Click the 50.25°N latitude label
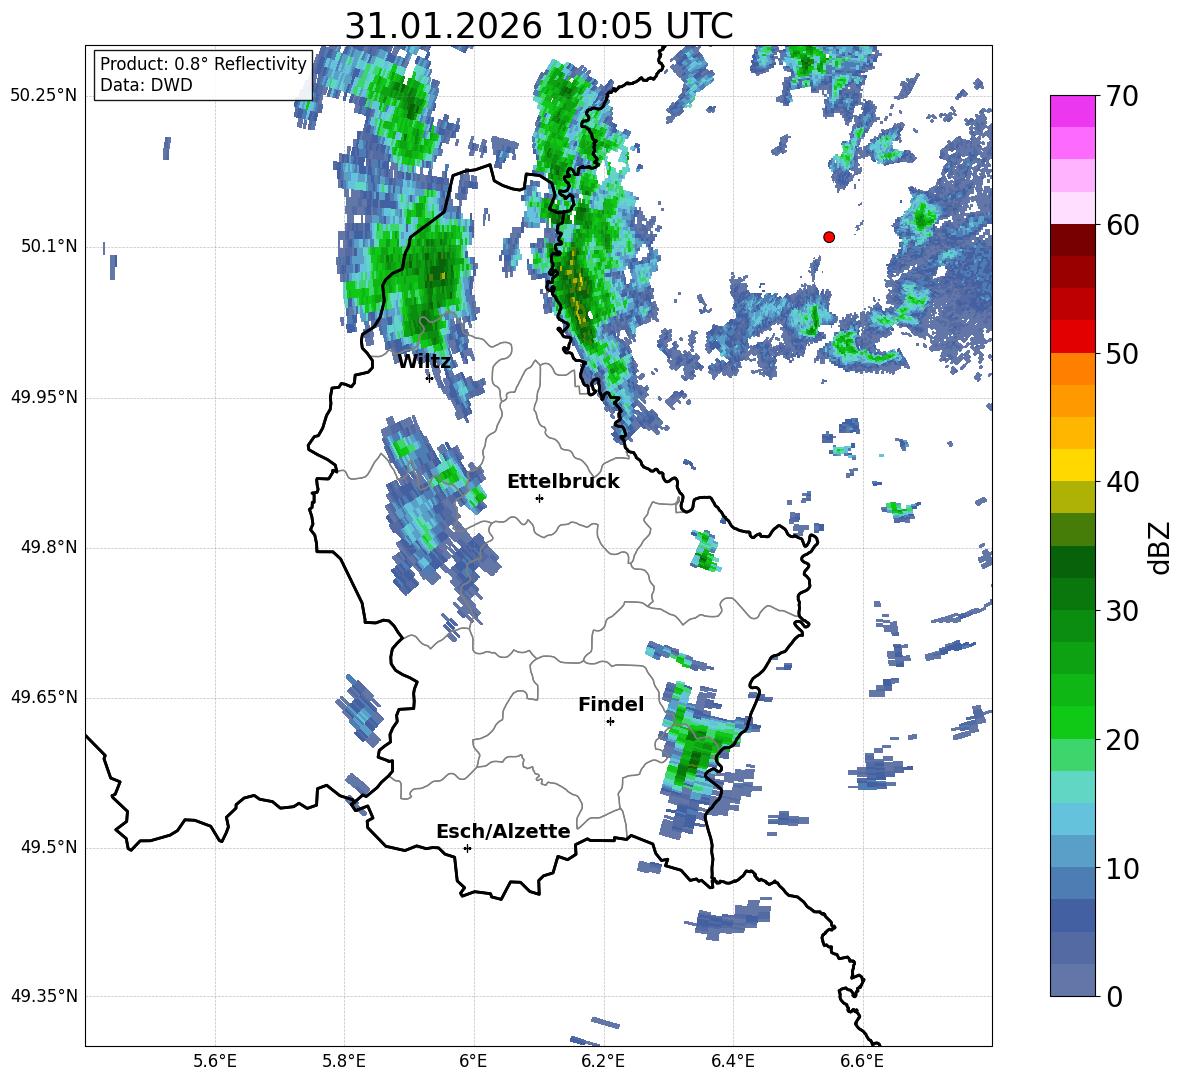The height and width of the screenshot is (1081, 1184). pos(43,96)
